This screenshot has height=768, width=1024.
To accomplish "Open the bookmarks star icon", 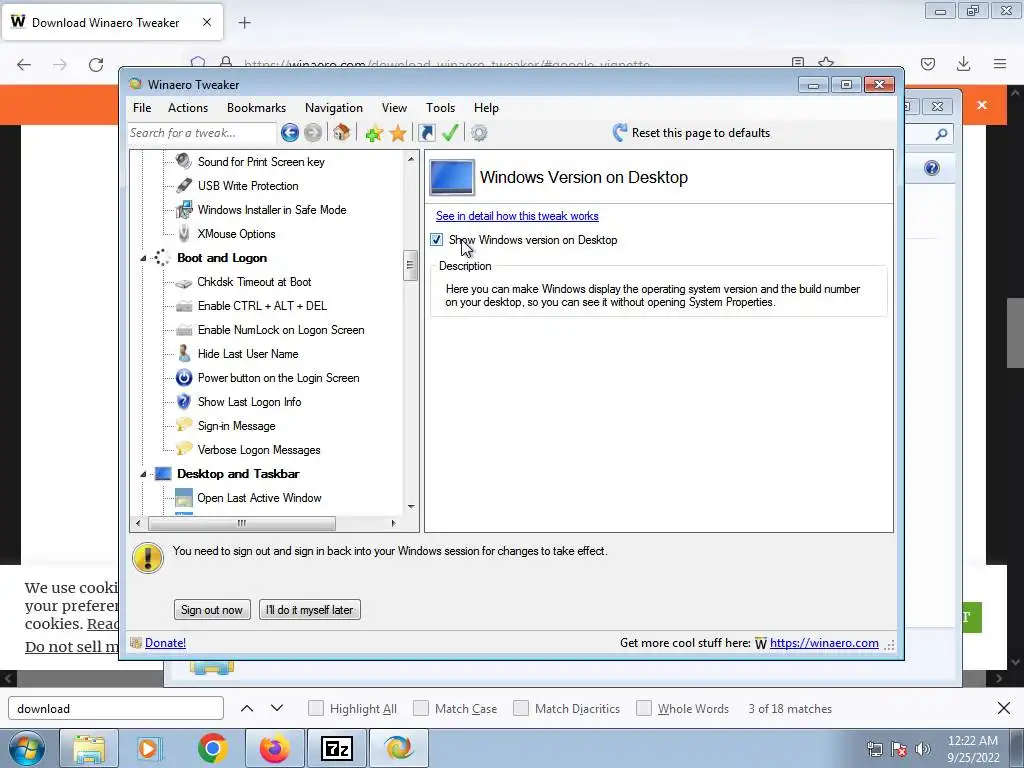I will (x=398, y=133).
